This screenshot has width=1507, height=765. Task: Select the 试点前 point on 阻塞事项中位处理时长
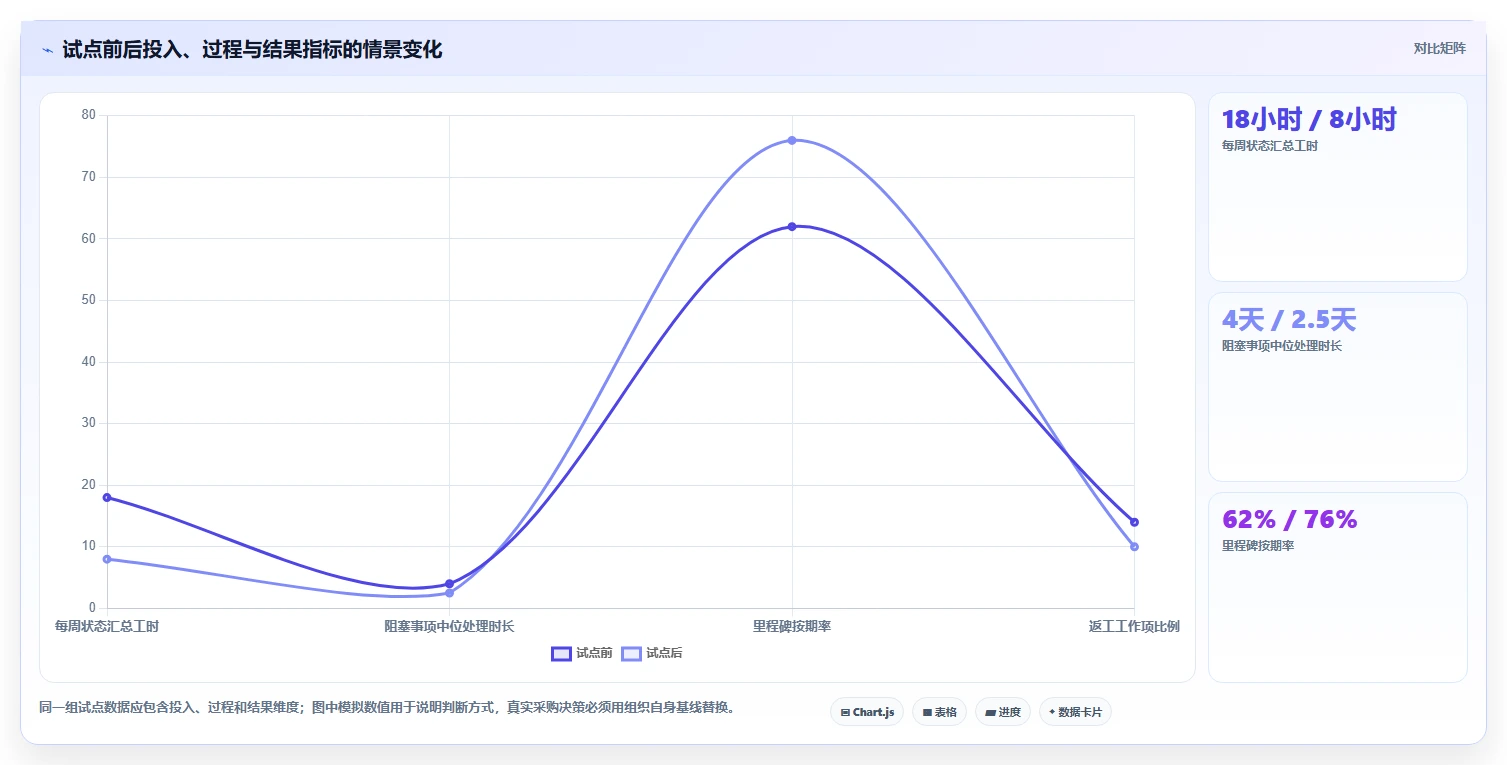[x=449, y=583]
